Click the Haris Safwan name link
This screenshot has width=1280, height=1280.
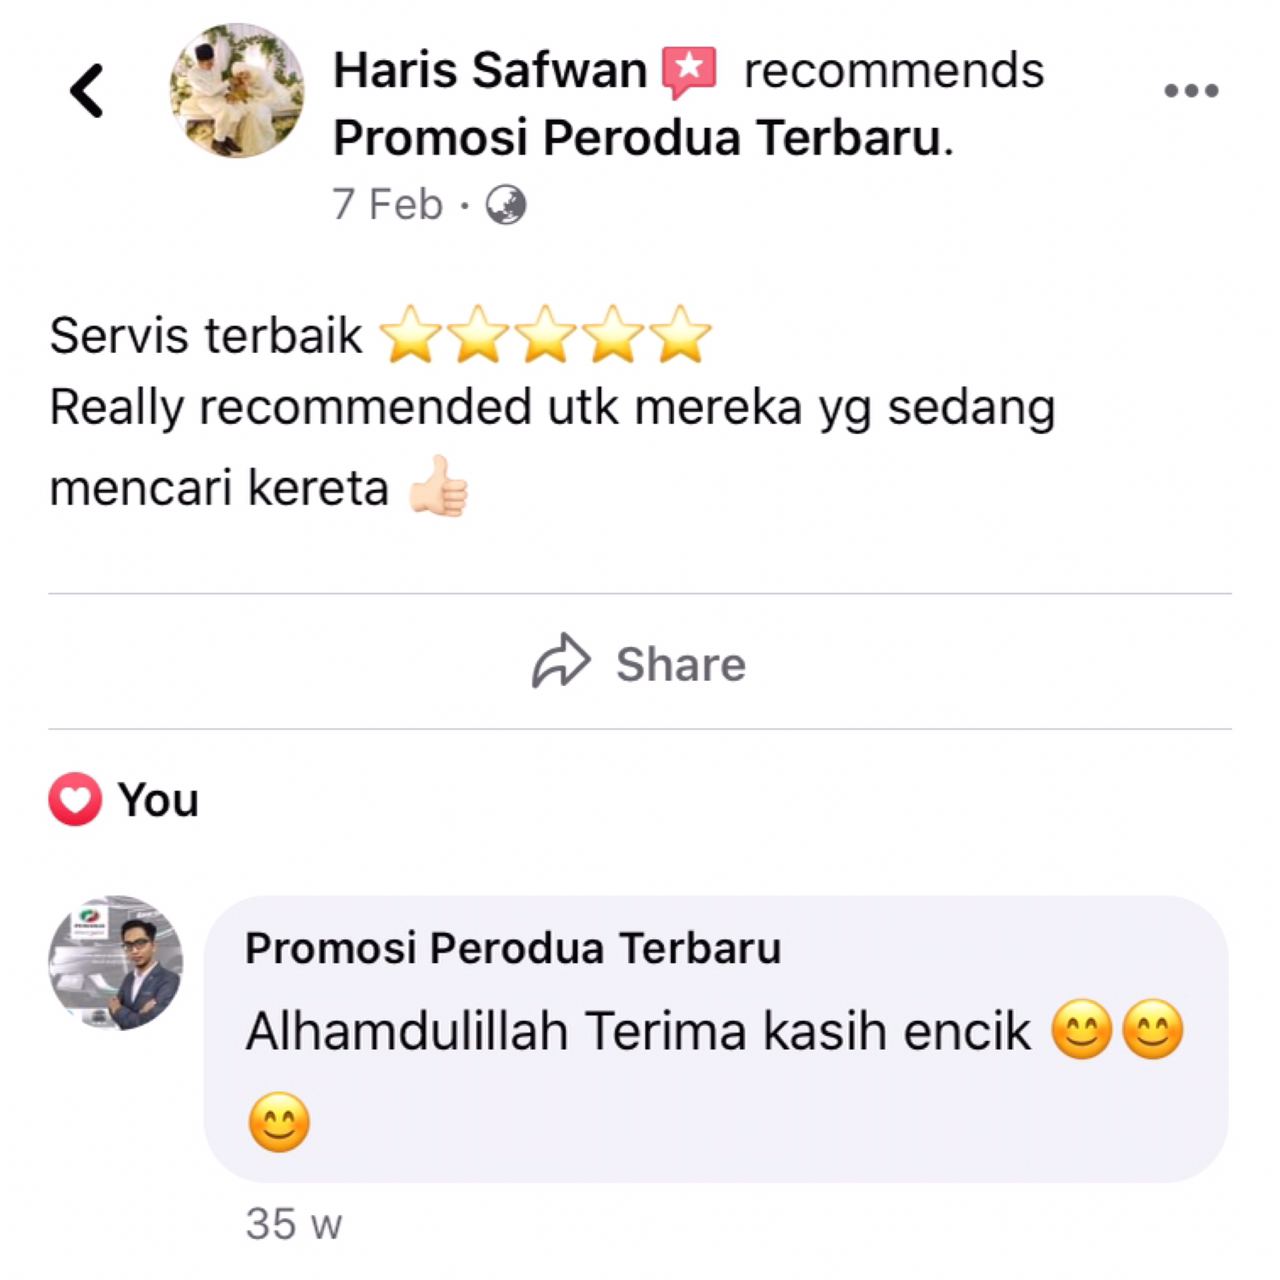[490, 70]
